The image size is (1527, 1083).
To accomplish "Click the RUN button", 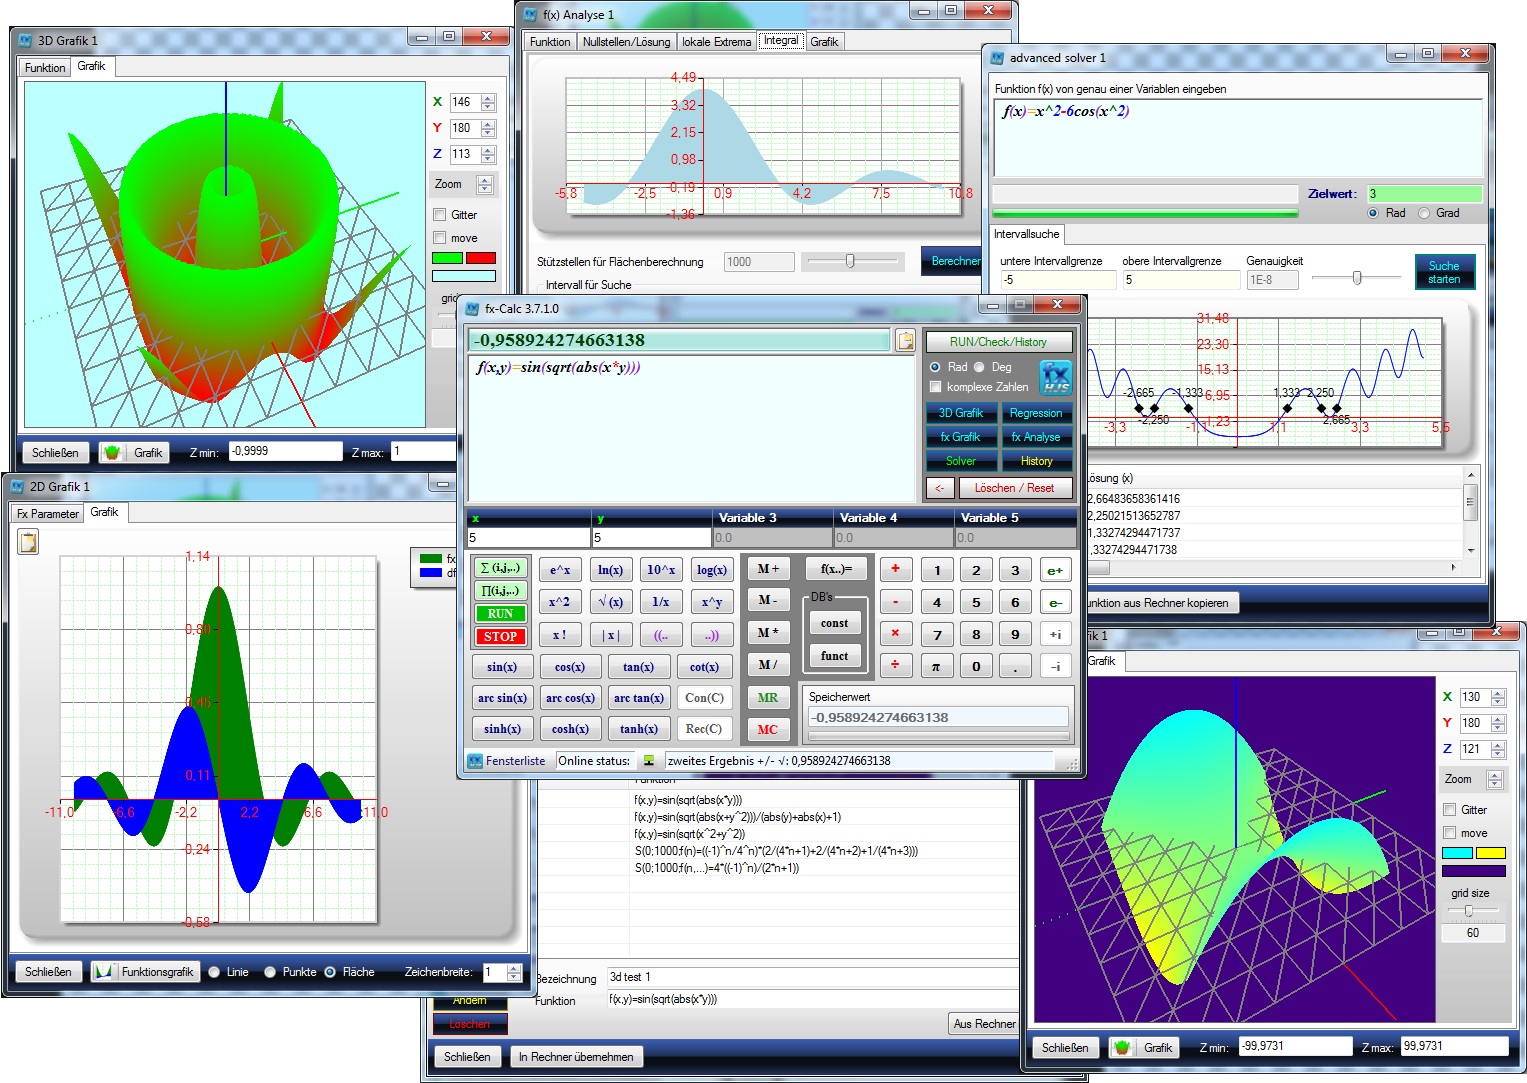I will (500, 613).
